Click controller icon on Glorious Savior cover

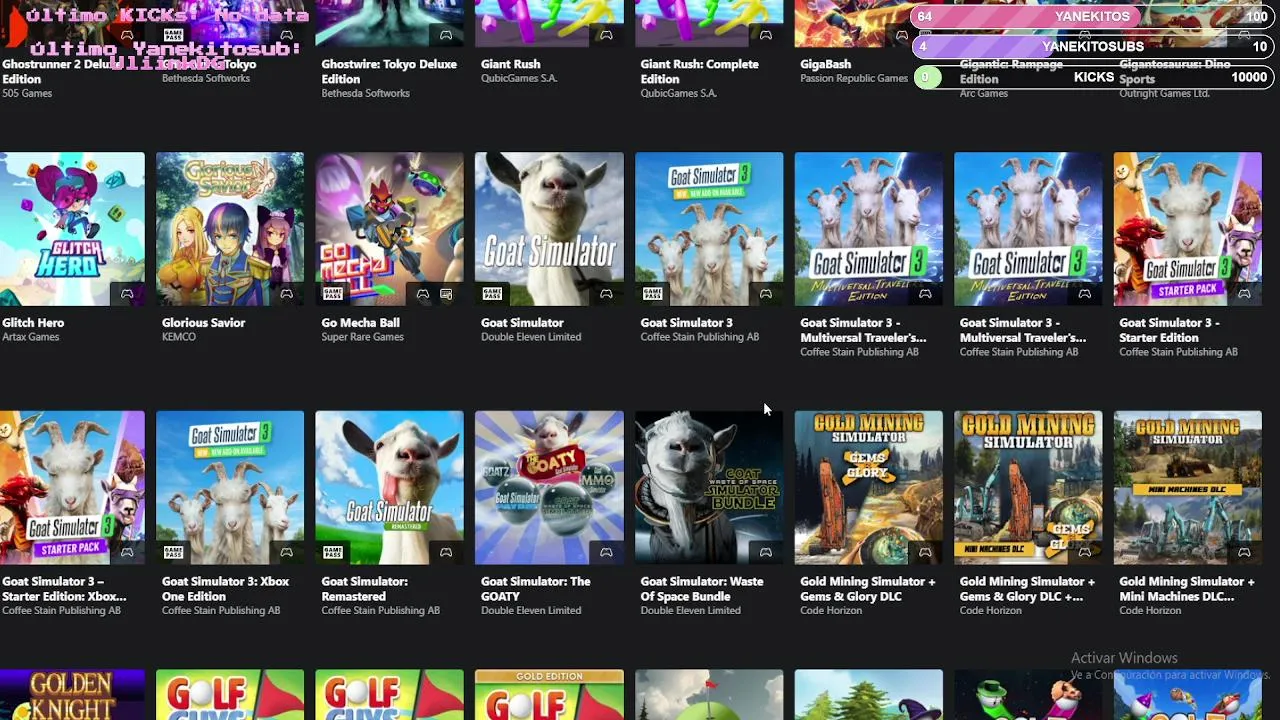click(286, 294)
